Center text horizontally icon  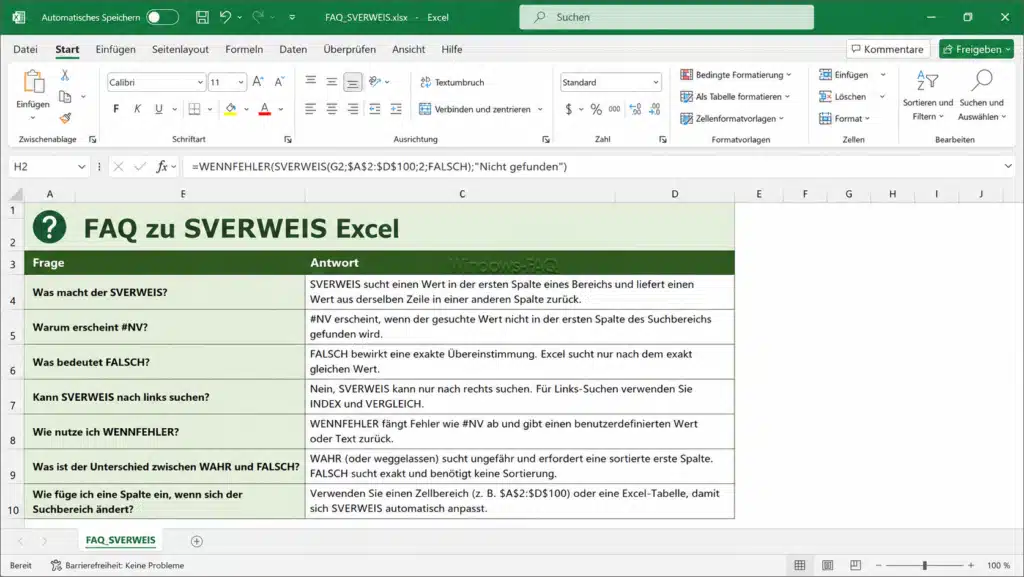332,109
